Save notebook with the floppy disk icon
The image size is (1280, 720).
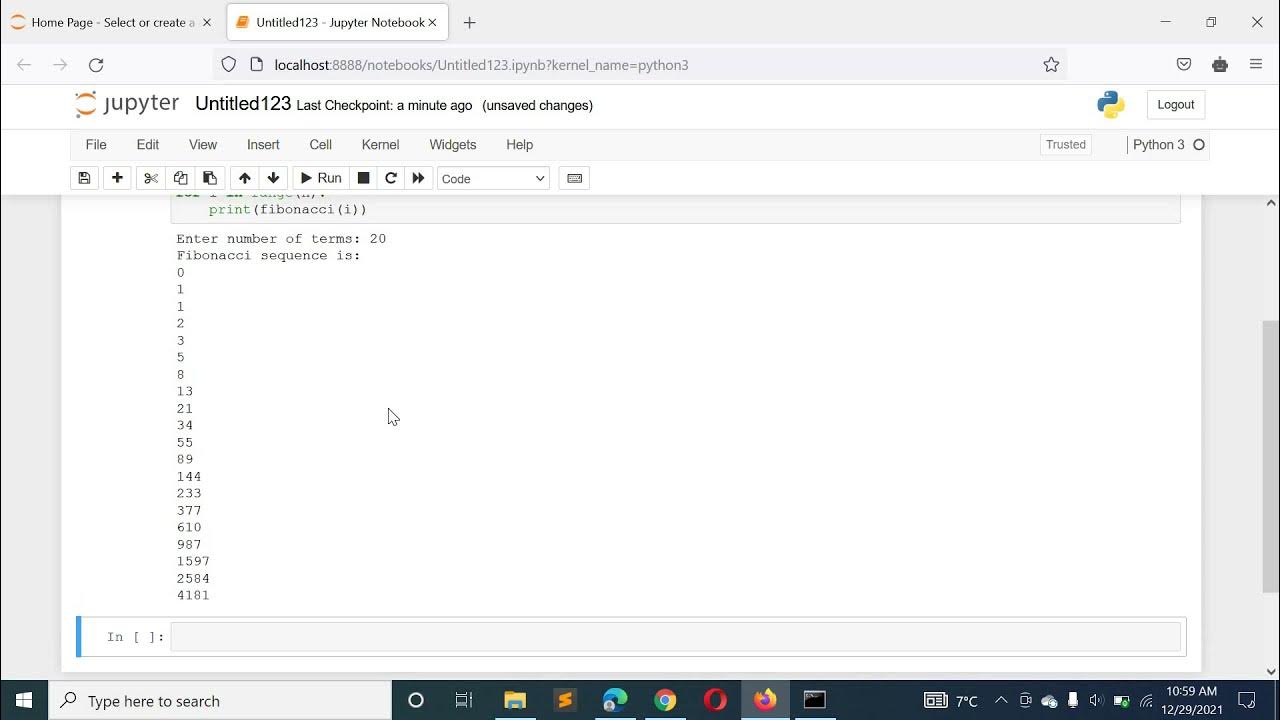84,178
